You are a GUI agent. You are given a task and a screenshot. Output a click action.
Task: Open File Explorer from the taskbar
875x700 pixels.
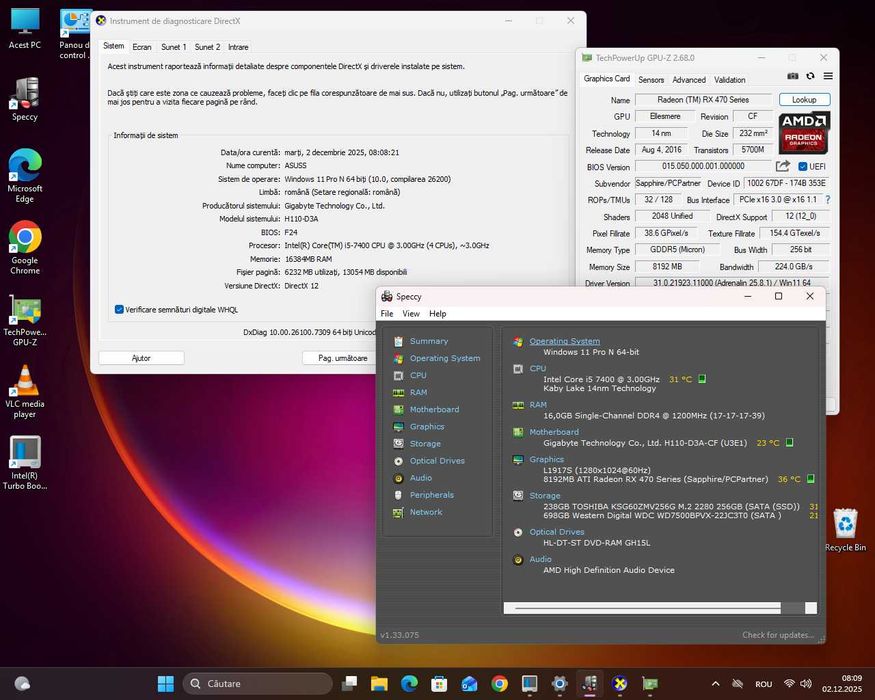click(379, 683)
